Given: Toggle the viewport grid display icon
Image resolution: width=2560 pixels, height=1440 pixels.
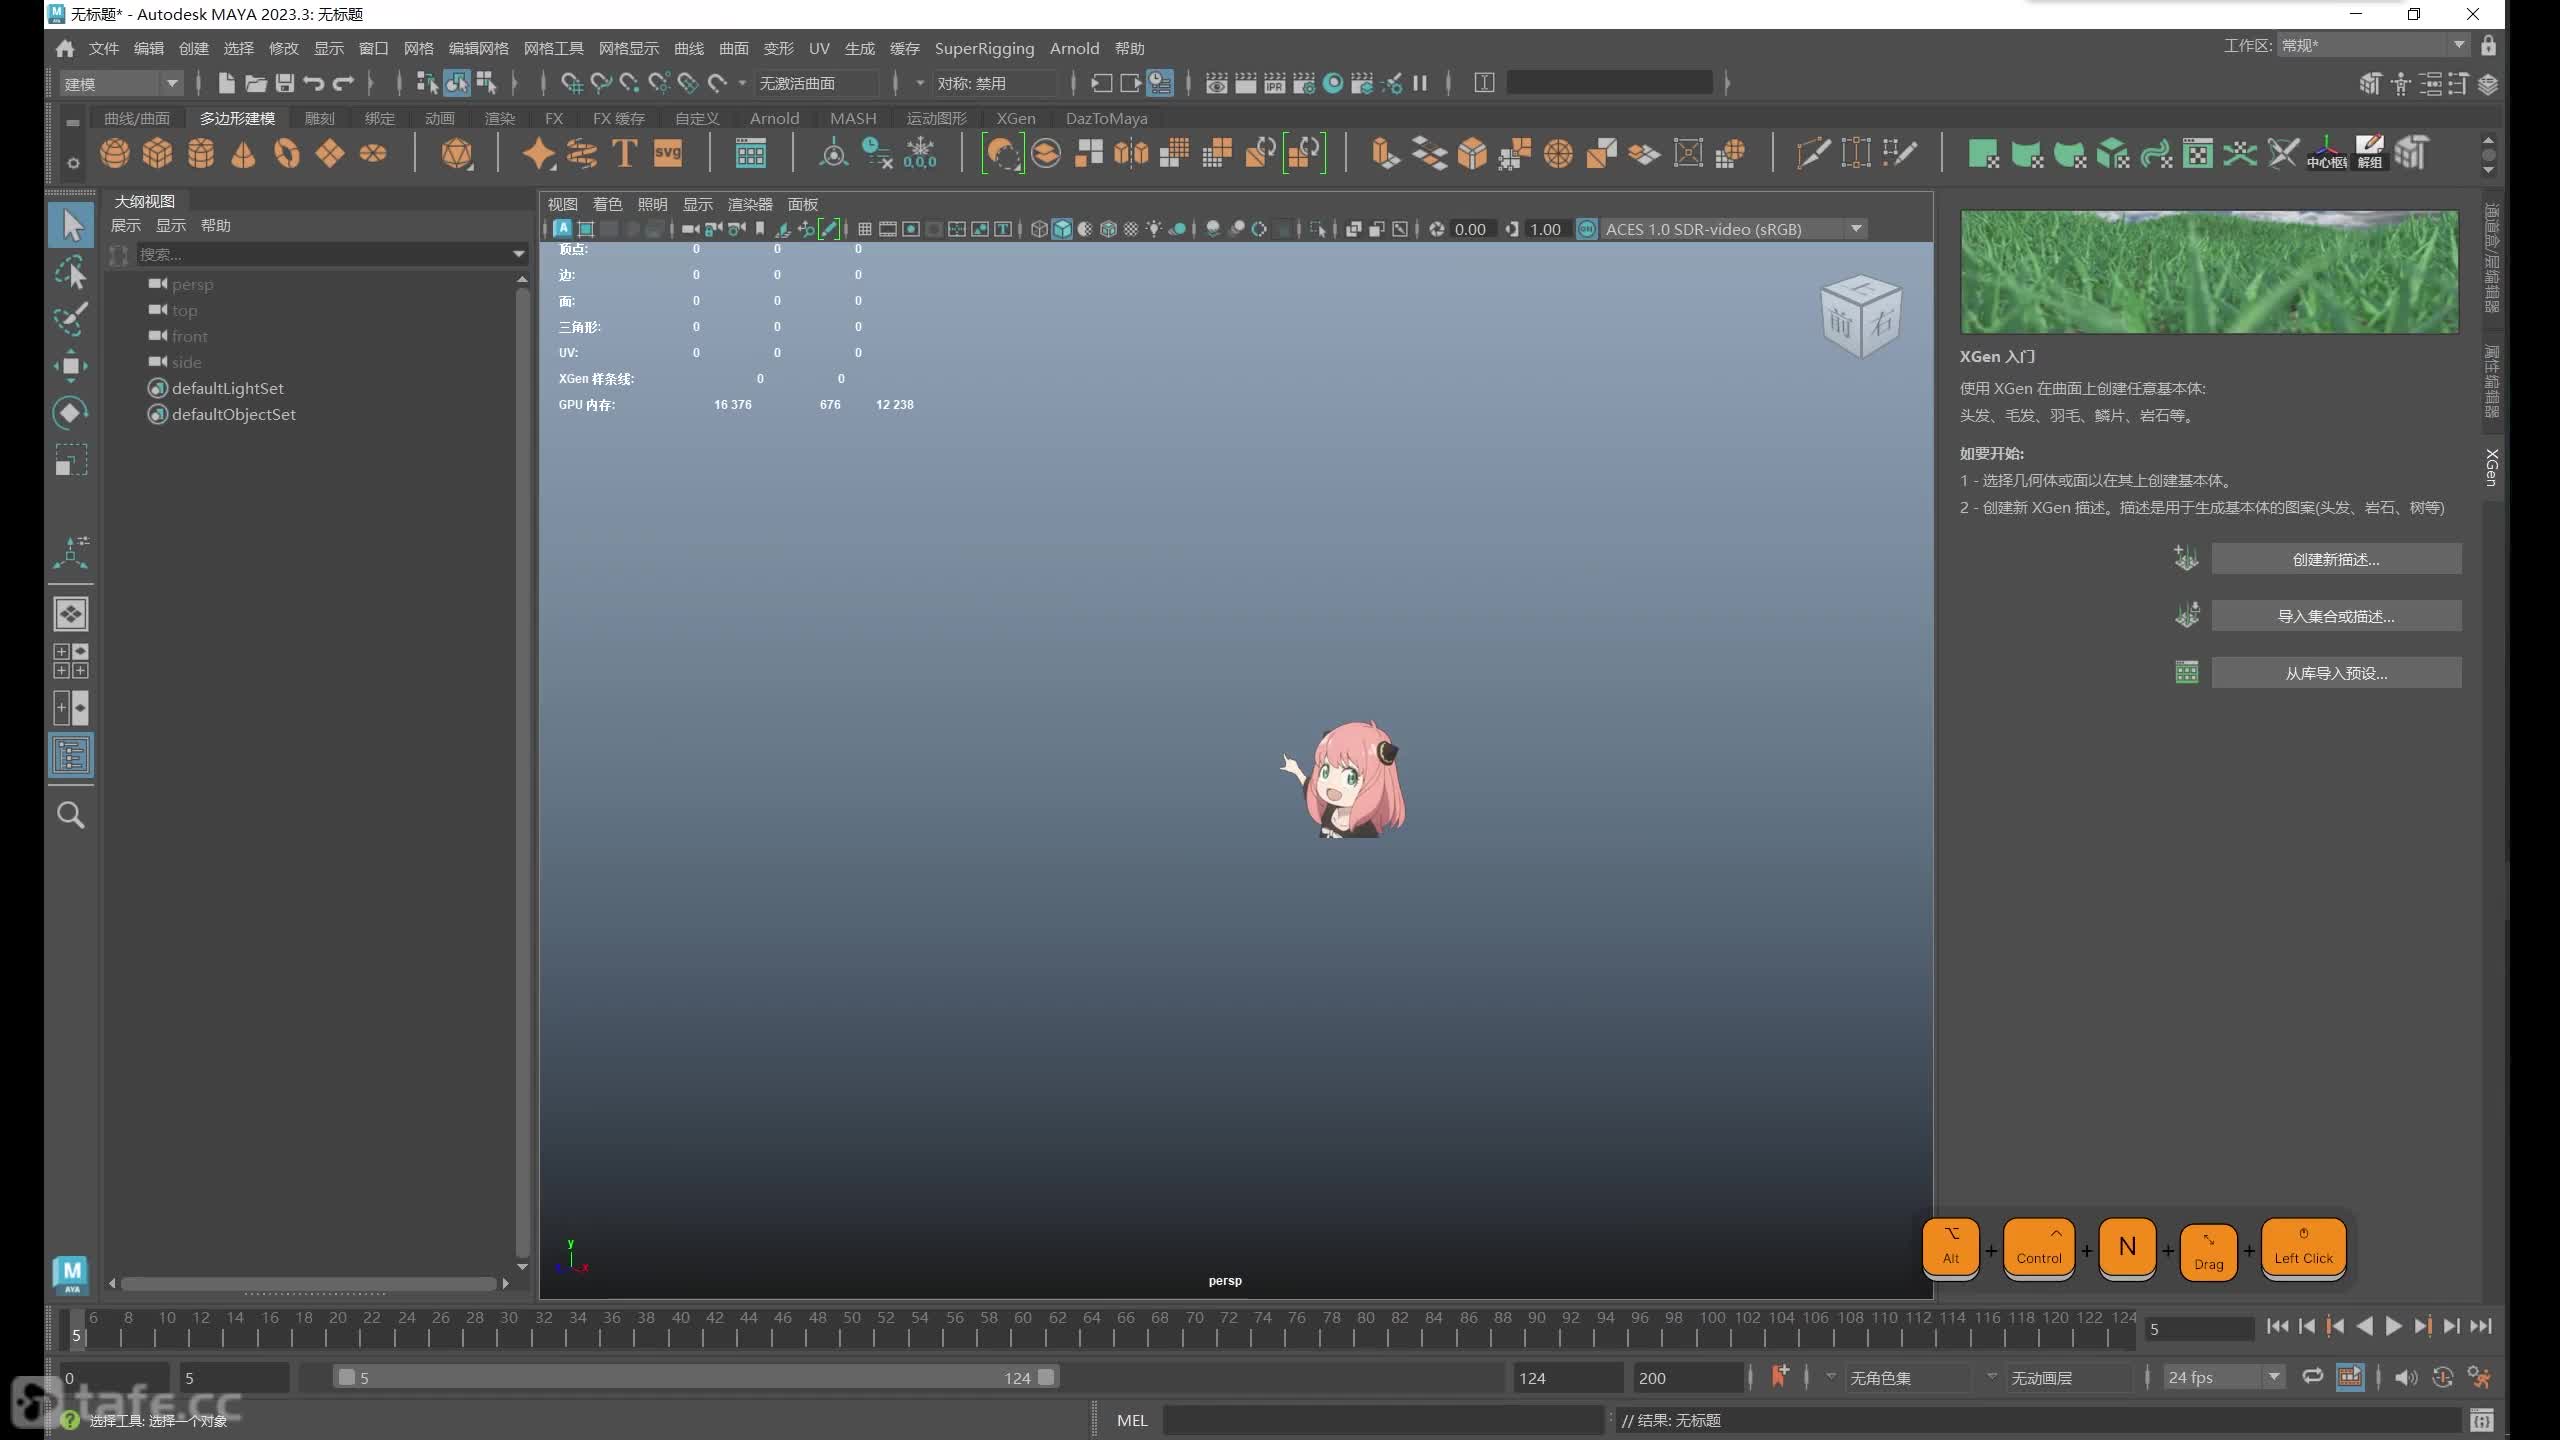Looking at the screenshot, I should (865, 229).
